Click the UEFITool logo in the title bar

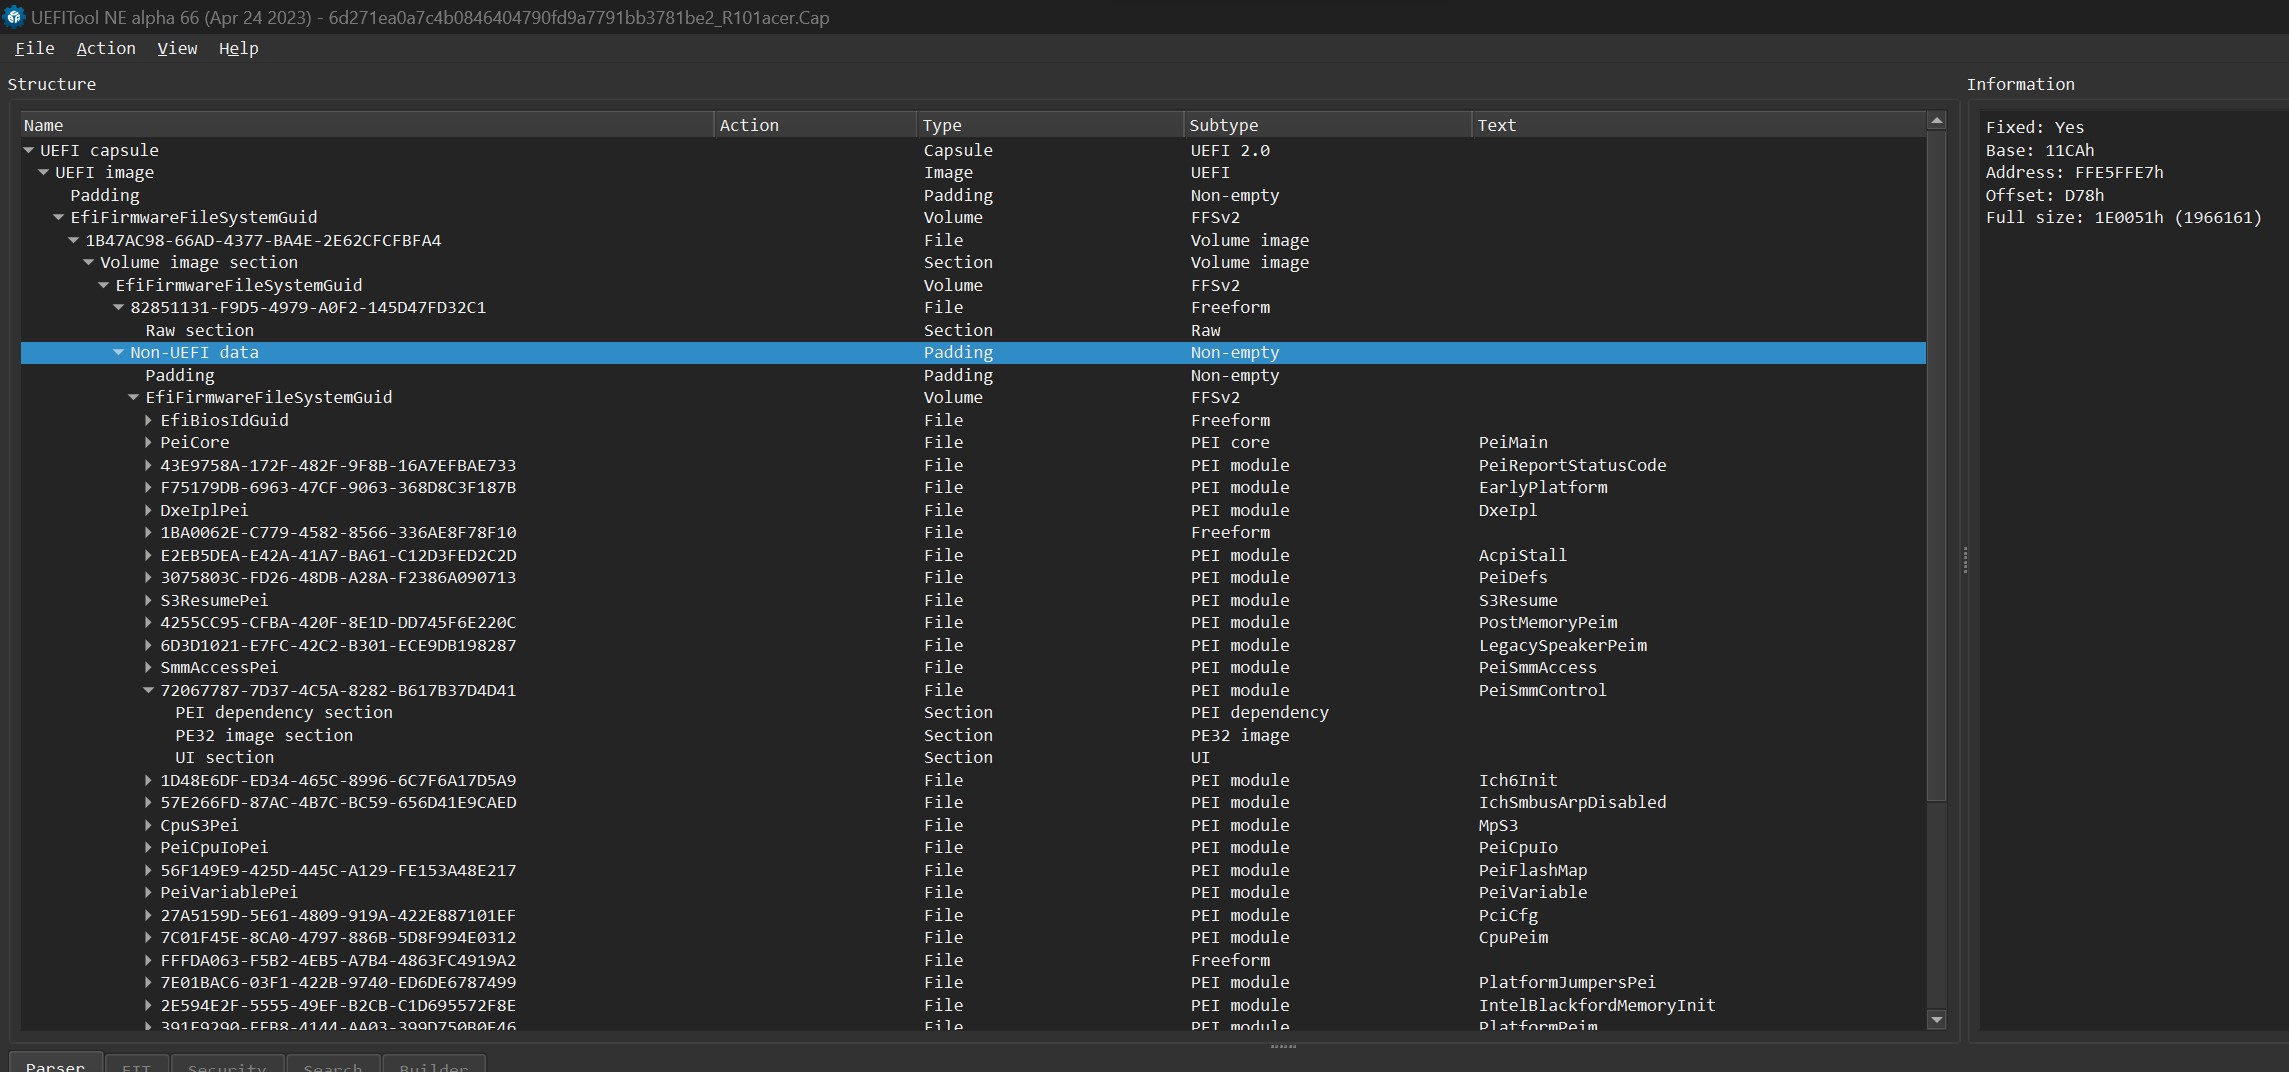(x=14, y=17)
